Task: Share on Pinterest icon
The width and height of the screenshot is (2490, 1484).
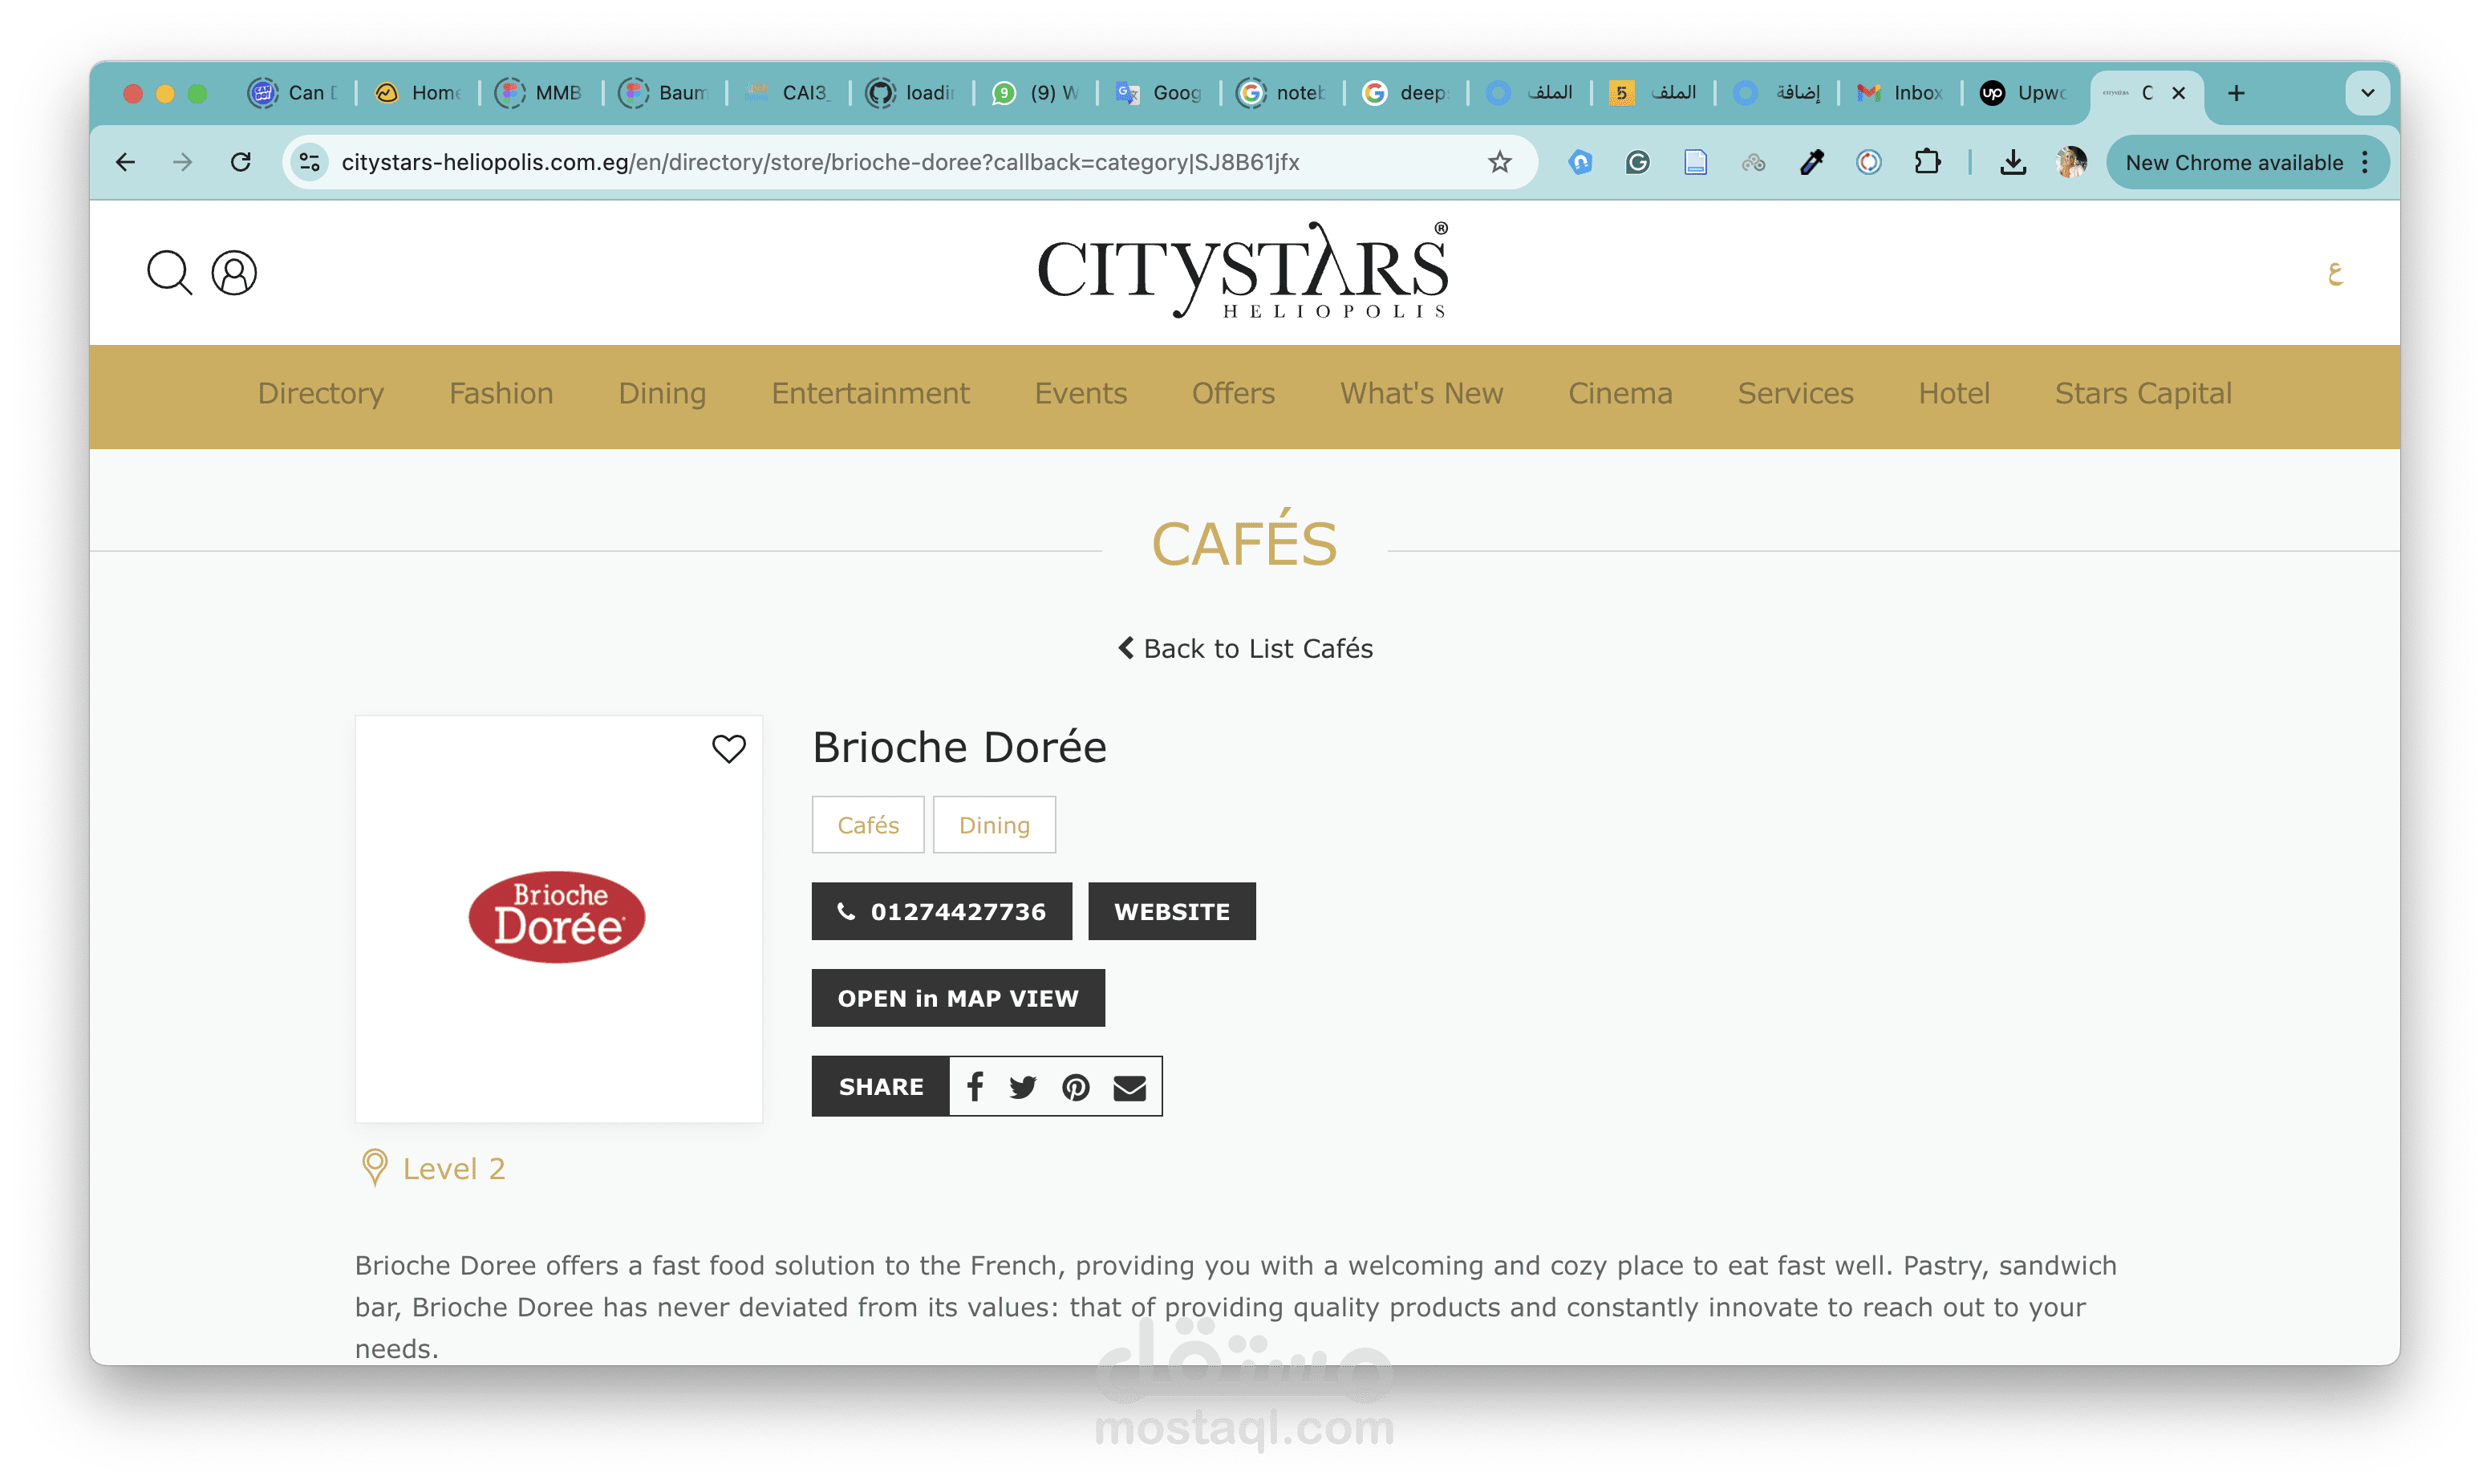Action: pyautogui.click(x=1076, y=1086)
